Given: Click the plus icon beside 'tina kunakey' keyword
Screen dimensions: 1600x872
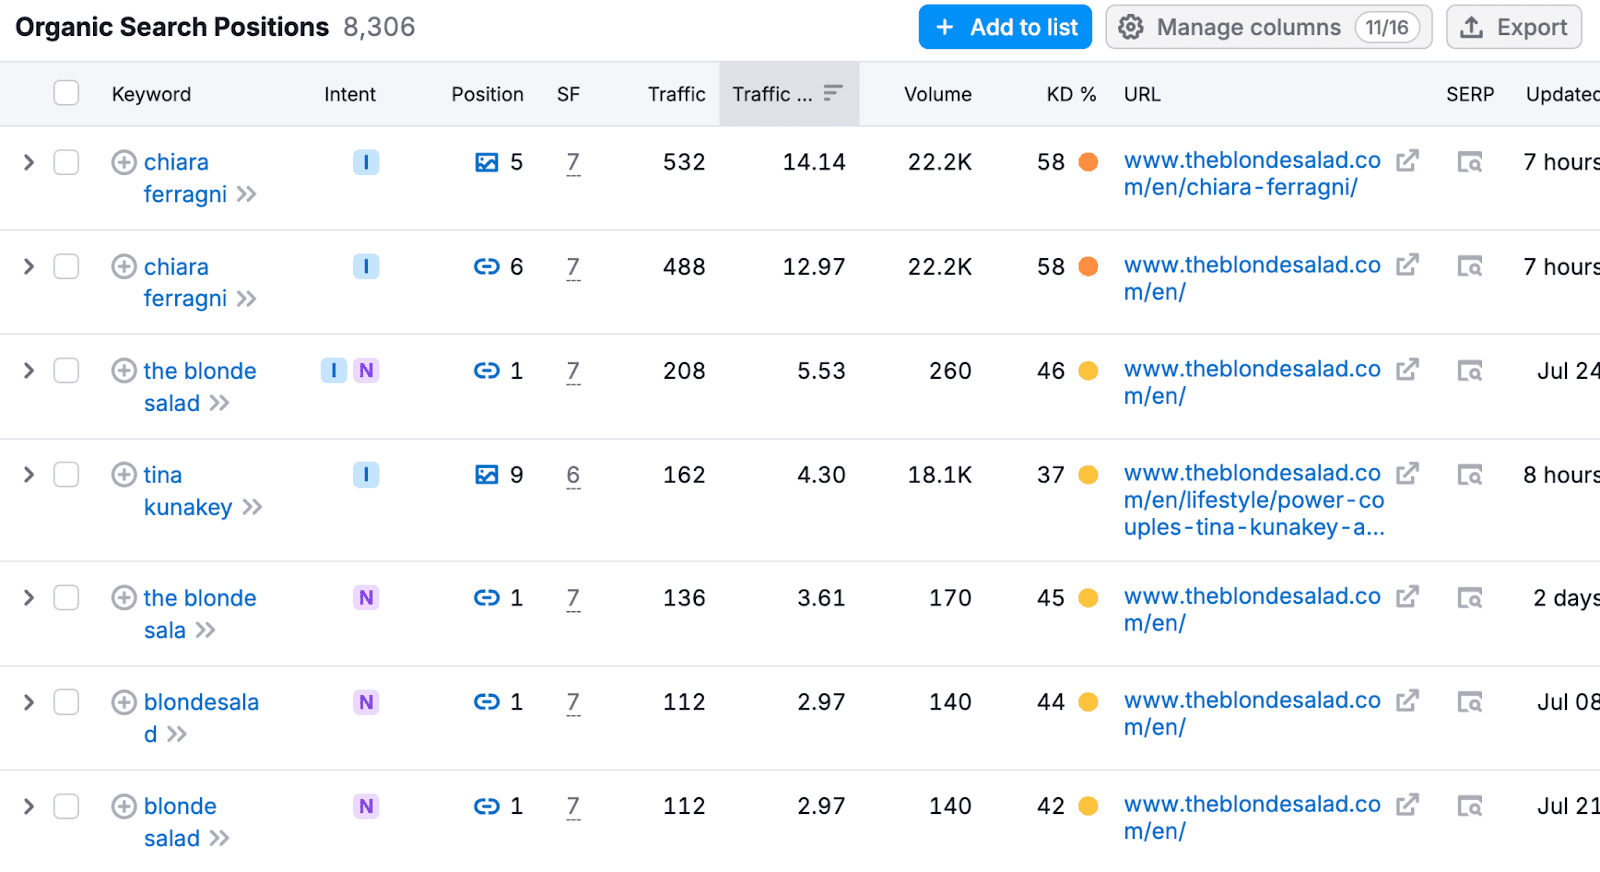Looking at the screenshot, I should point(124,475).
